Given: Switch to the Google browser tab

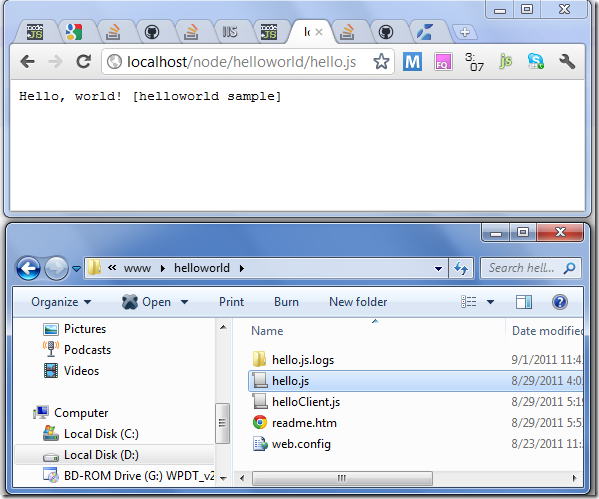Looking at the screenshot, I should pyautogui.click(x=74, y=32).
